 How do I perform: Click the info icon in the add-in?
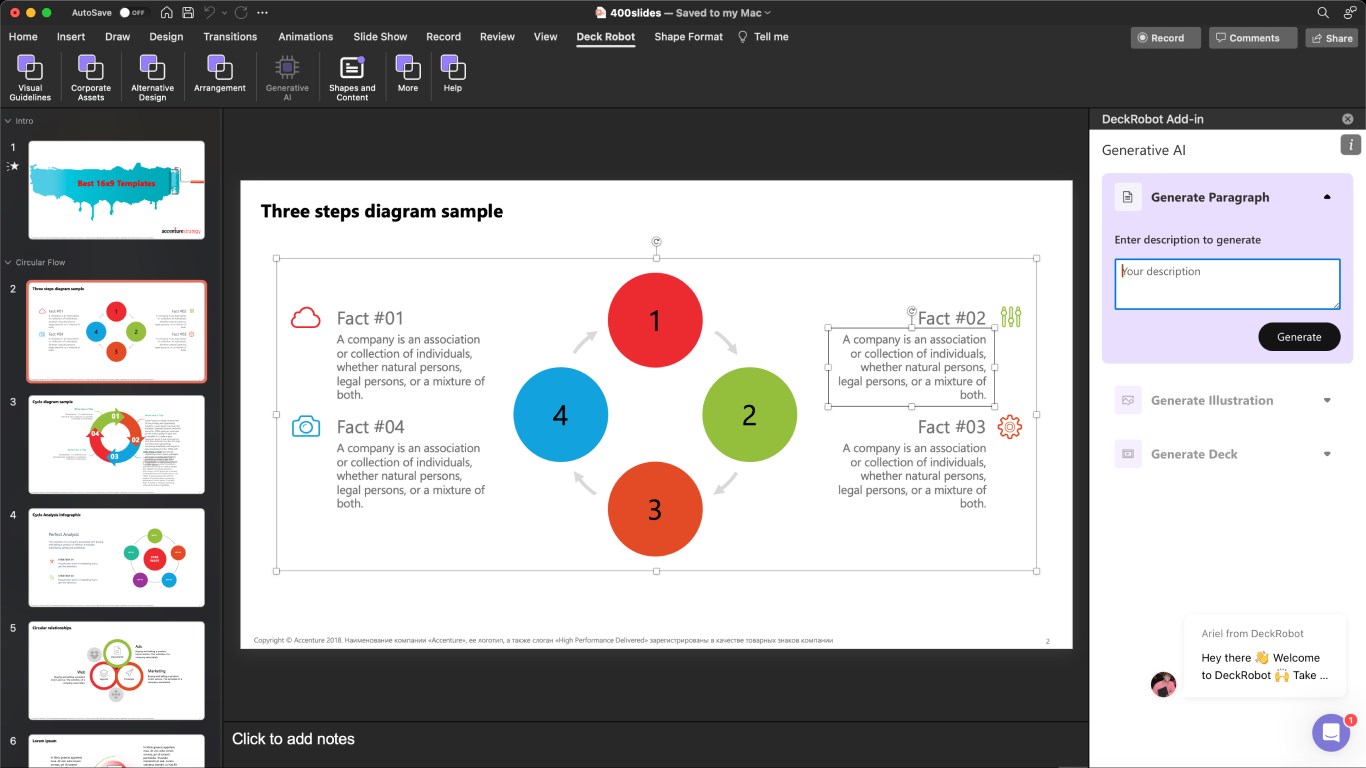click(x=1351, y=145)
